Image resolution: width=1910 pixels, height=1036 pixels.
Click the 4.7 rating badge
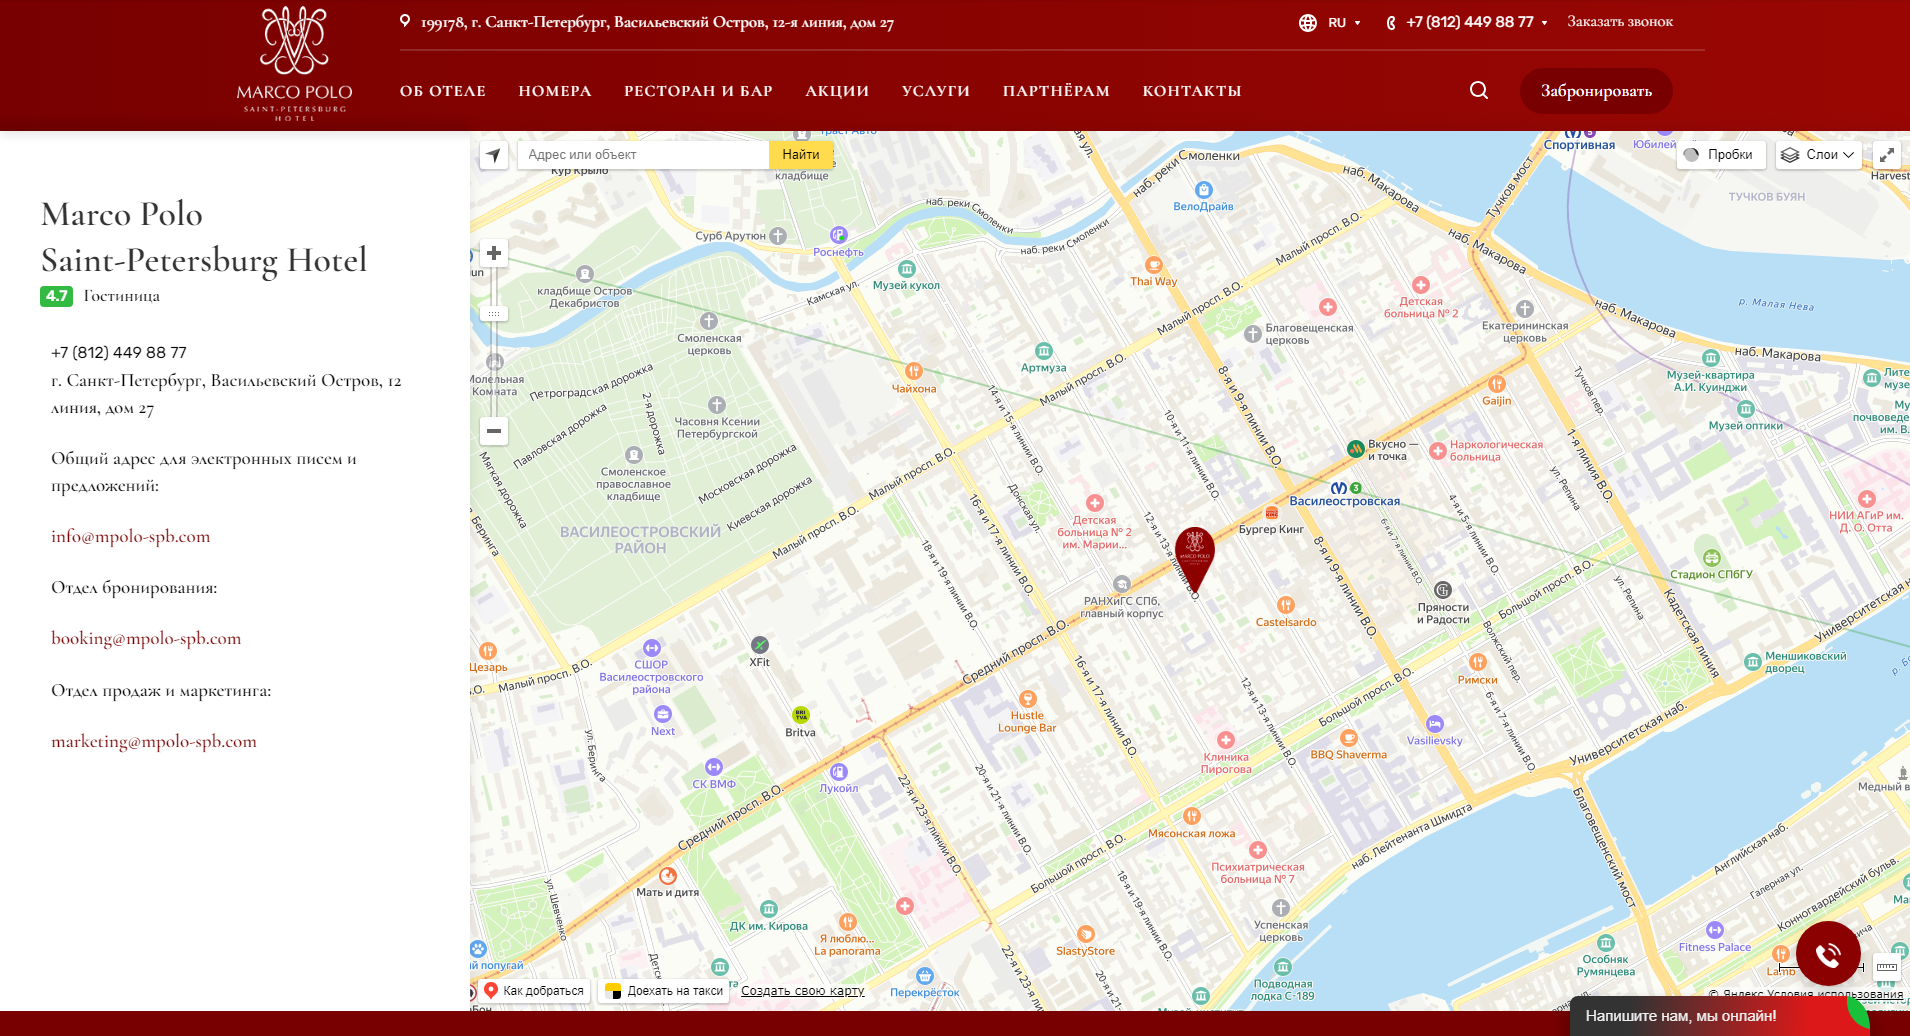(x=57, y=296)
